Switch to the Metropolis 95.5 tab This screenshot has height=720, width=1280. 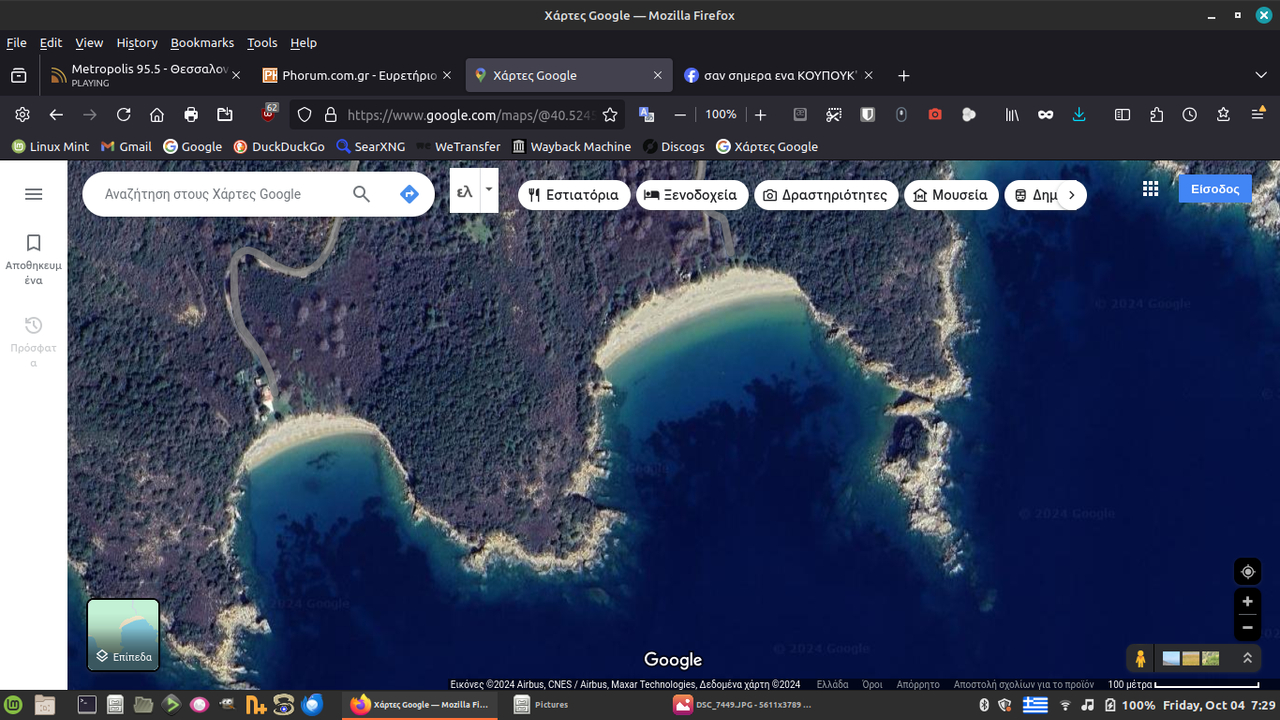click(x=143, y=75)
